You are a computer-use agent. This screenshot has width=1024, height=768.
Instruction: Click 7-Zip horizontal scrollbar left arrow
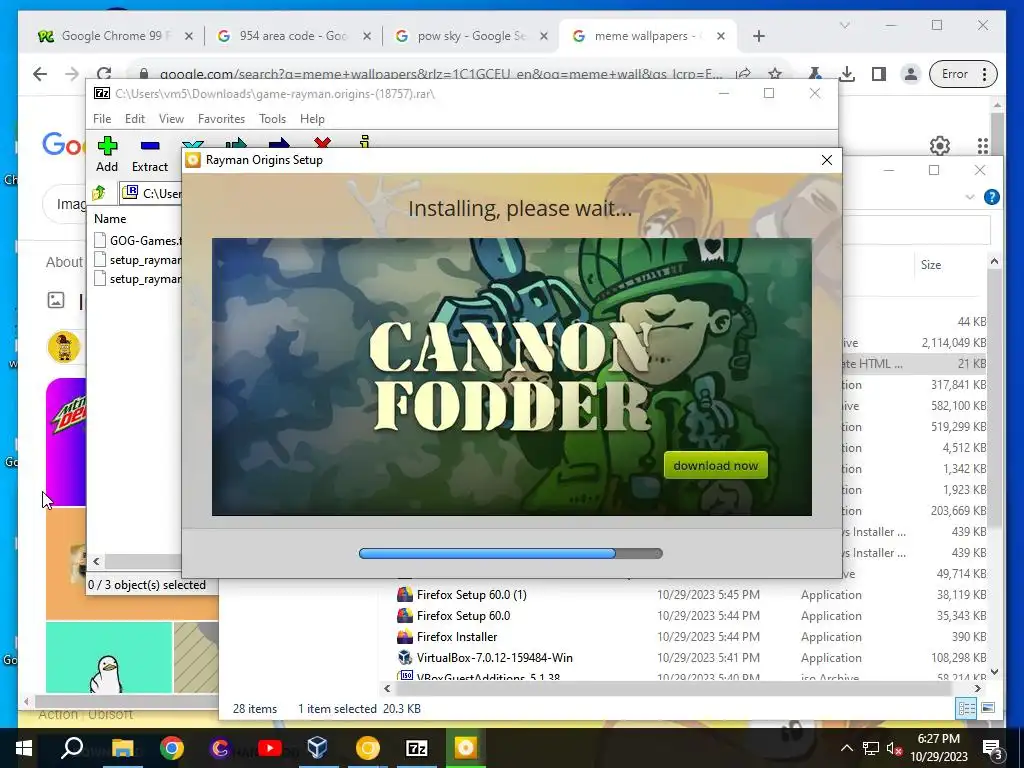(x=97, y=561)
